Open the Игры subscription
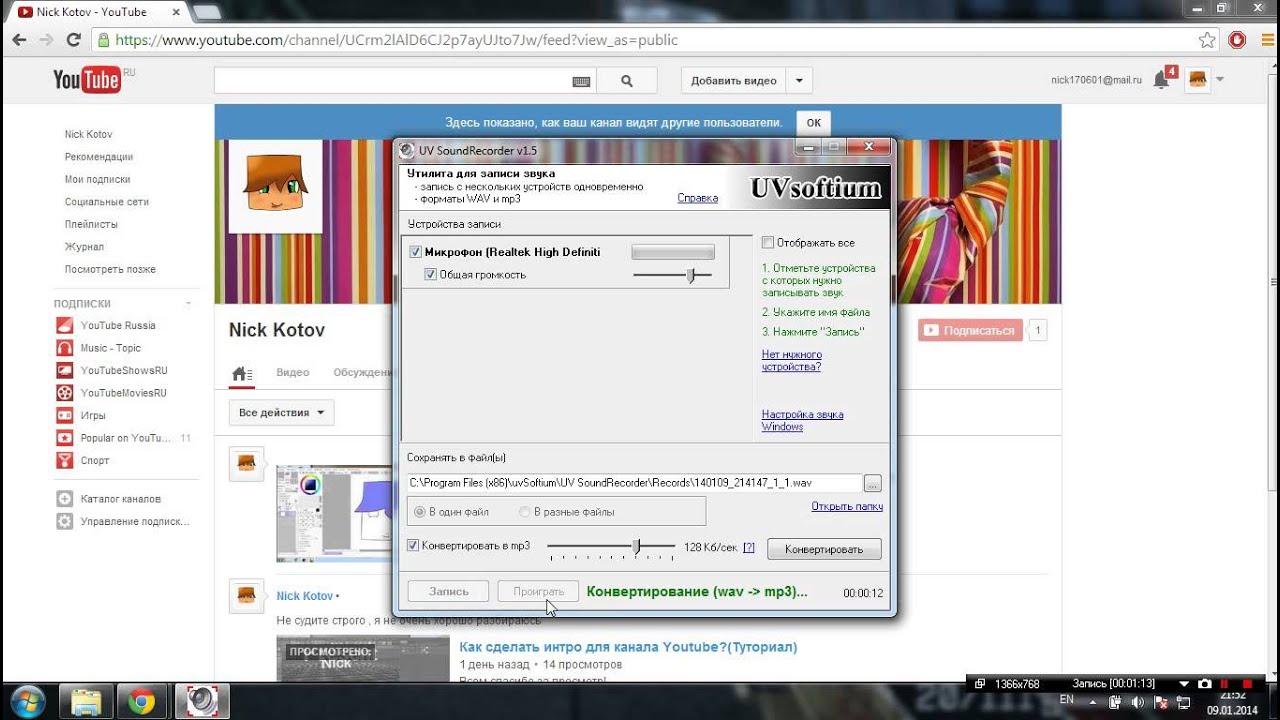 coord(93,415)
